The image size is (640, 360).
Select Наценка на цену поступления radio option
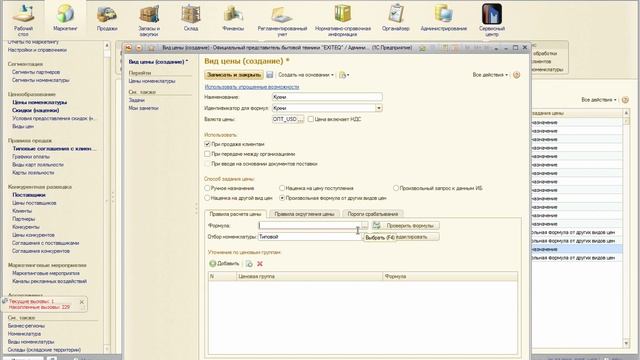pyautogui.click(x=282, y=188)
